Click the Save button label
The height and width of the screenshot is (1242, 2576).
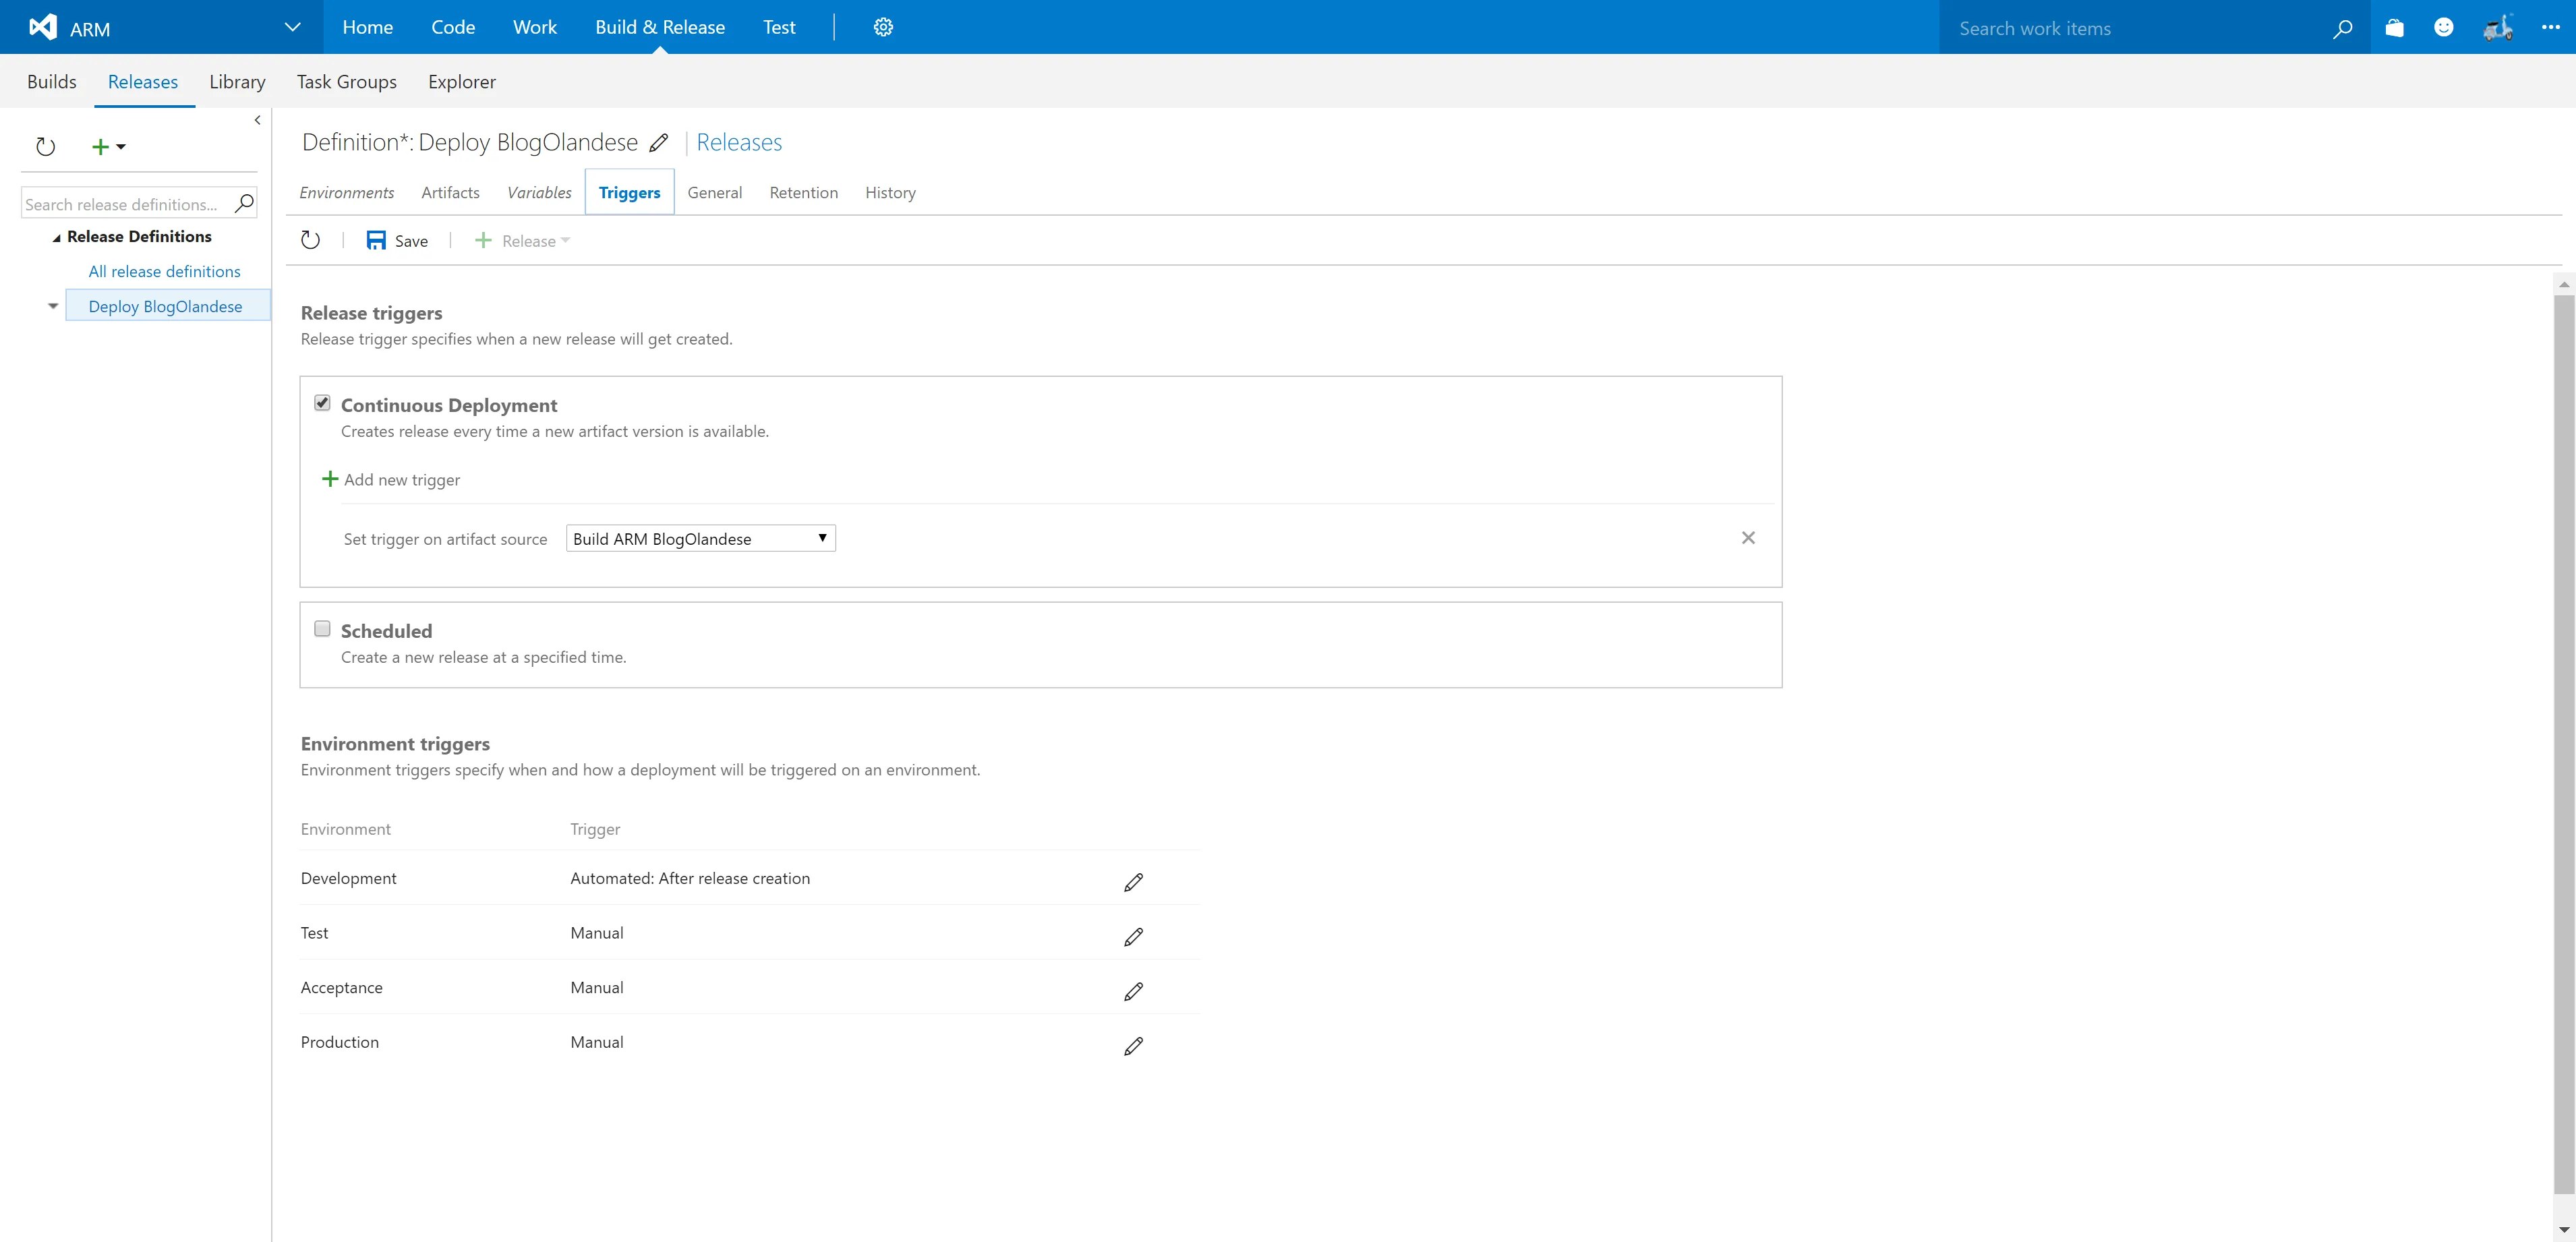(411, 240)
